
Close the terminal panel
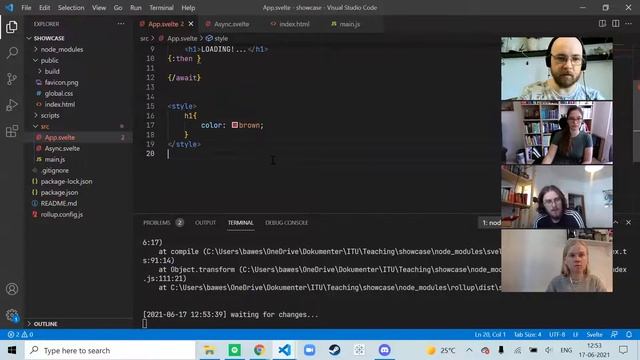(x=629, y=222)
